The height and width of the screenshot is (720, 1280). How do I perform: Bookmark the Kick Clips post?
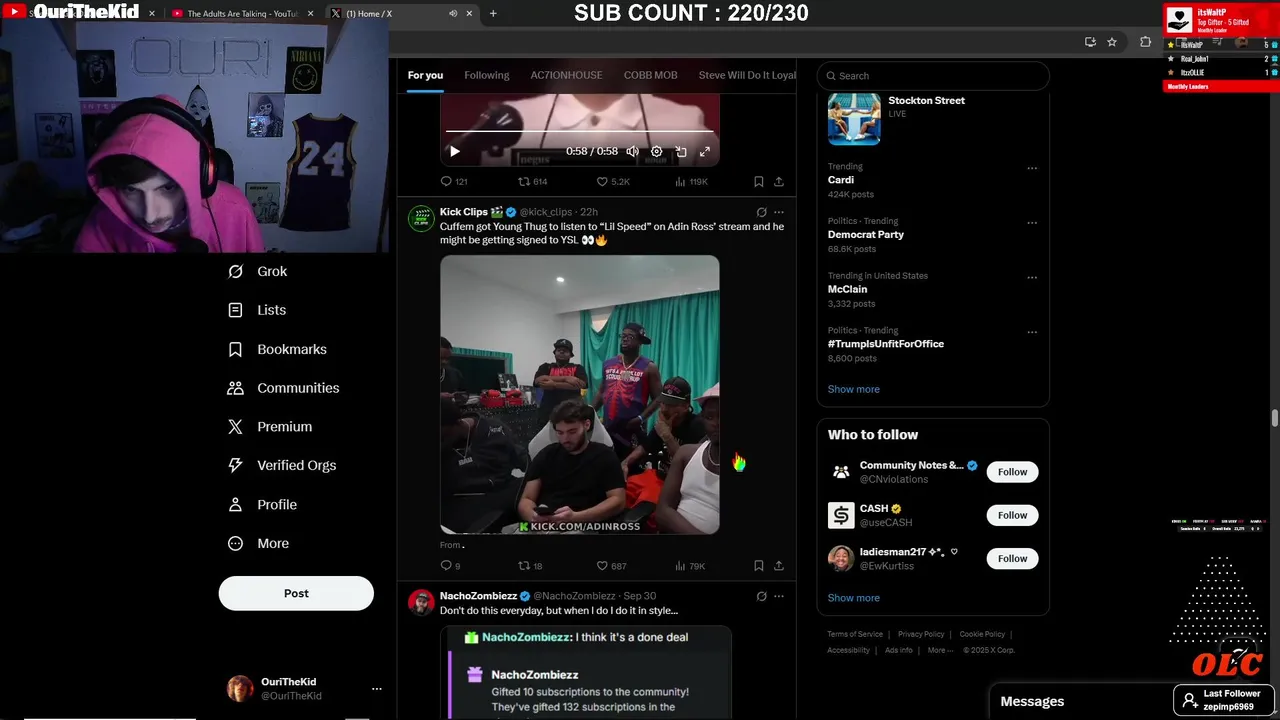pyautogui.click(x=759, y=566)
